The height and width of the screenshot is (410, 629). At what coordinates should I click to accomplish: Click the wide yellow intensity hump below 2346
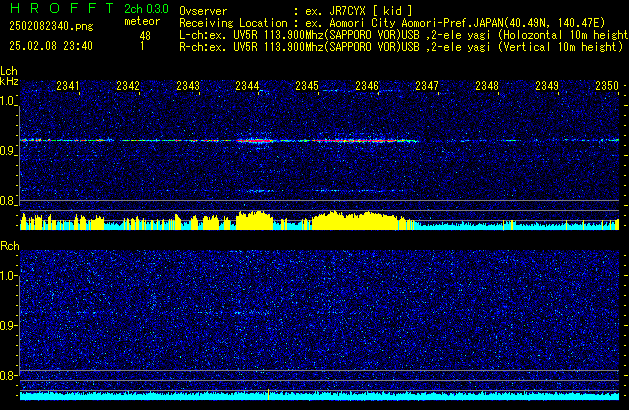357,221
